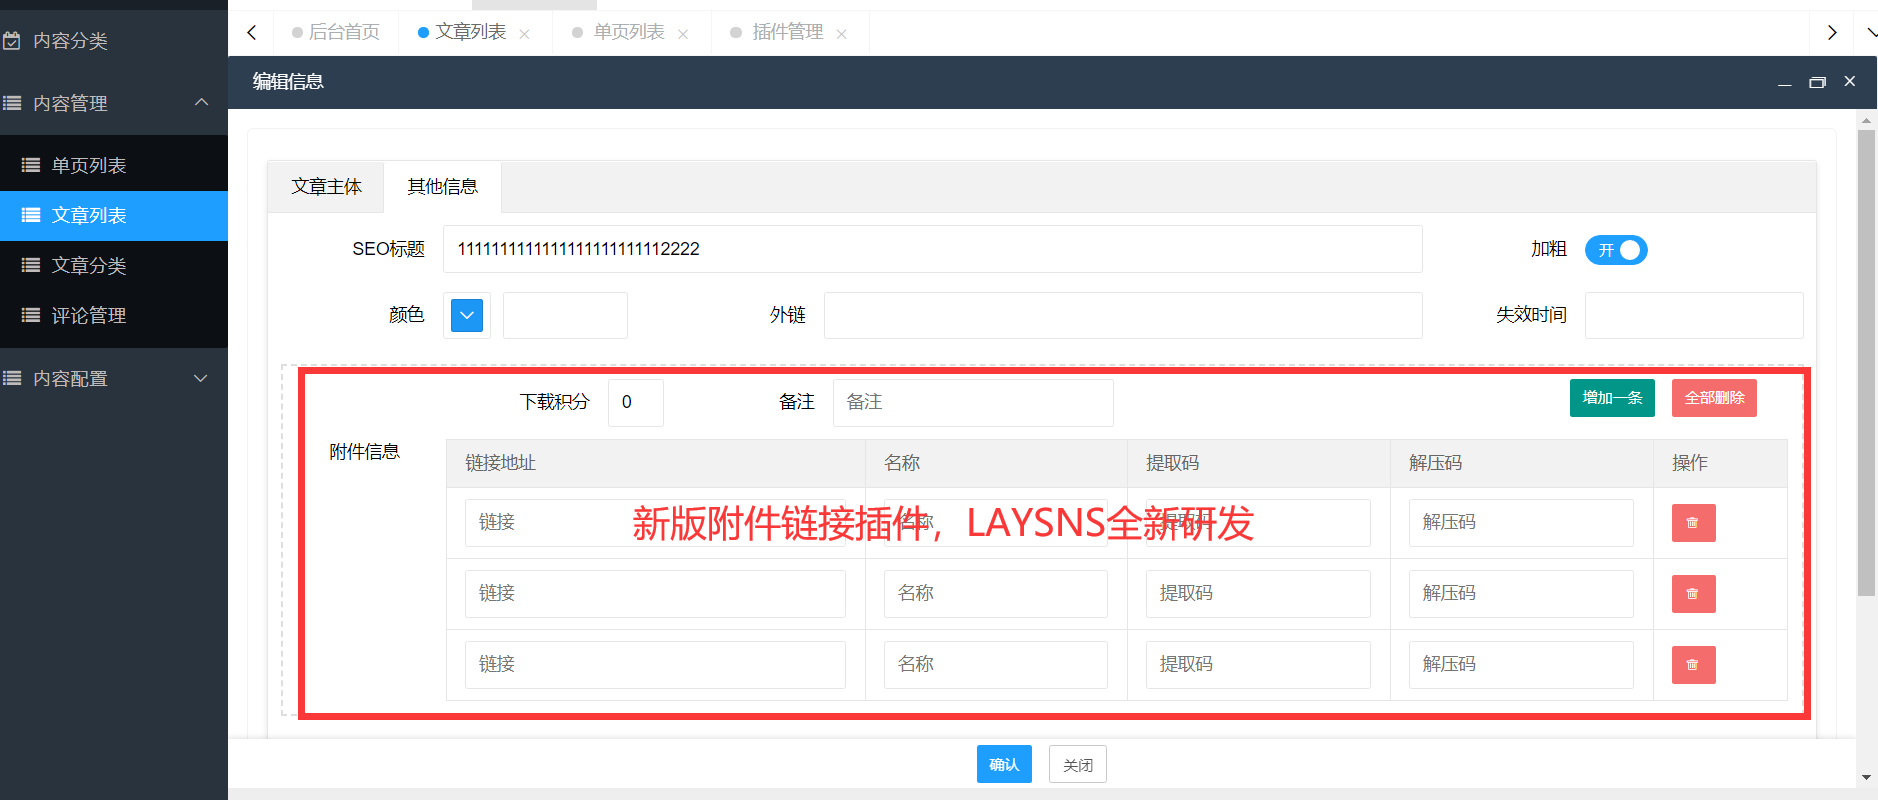Expand the 内容配置 menu group

(114, 378)
